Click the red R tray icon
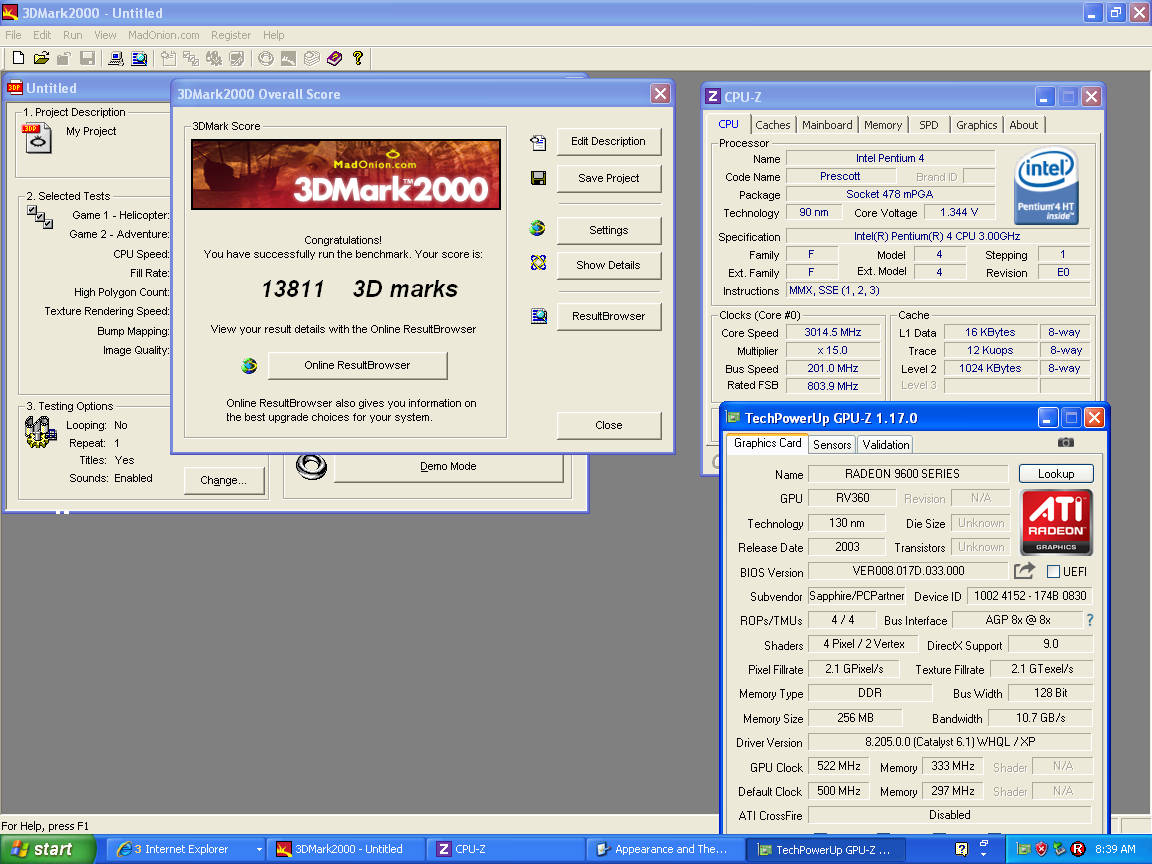The image size is (1152, 864). pyautogui.click(x=1078, y=849)
